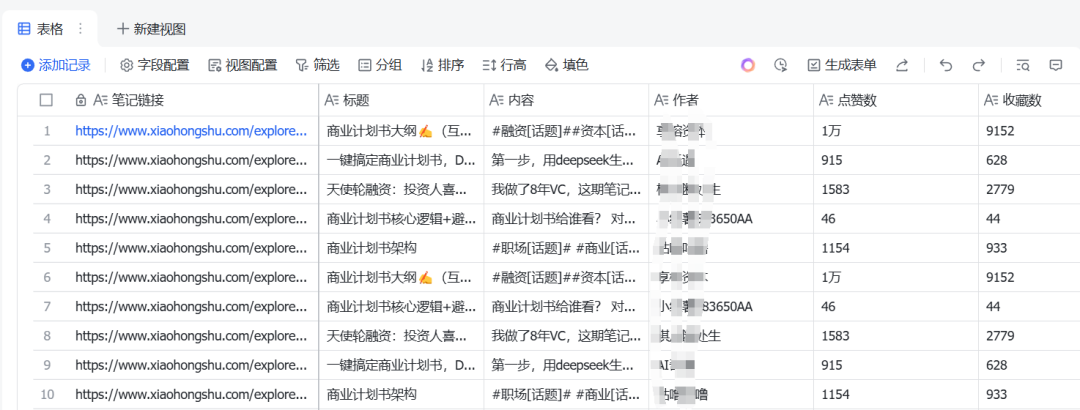Click the undo arrow icon
The image size is (1080, 410).
click(946, 65)
